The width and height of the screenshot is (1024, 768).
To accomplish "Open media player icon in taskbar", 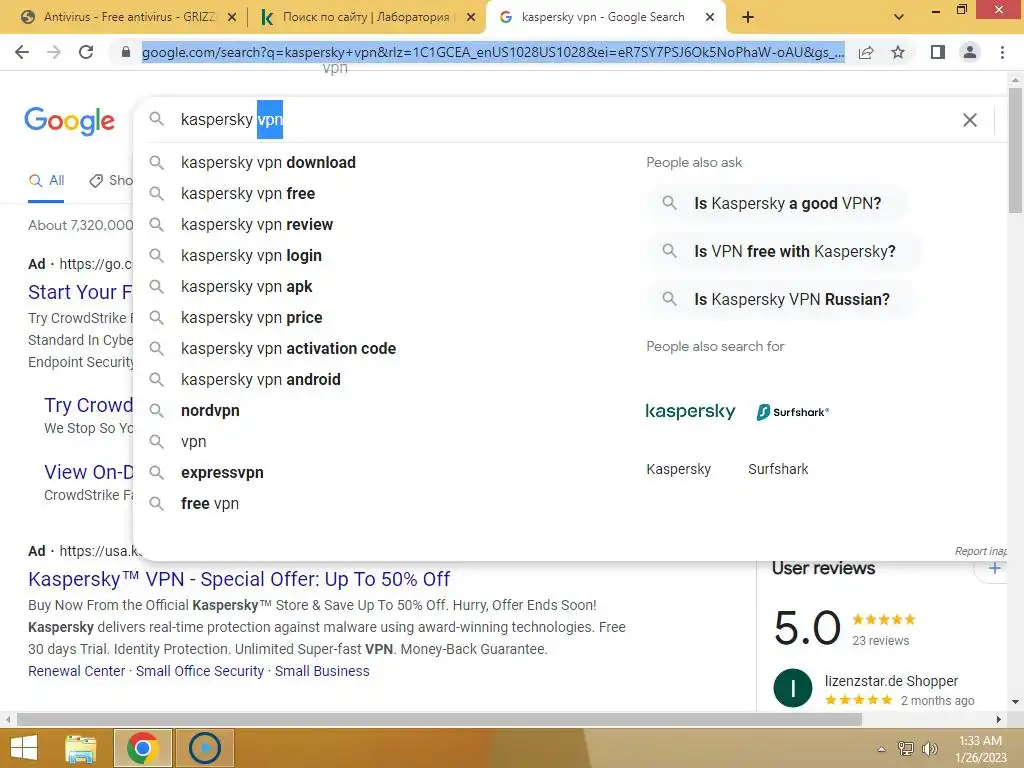I will pos(204,748).
